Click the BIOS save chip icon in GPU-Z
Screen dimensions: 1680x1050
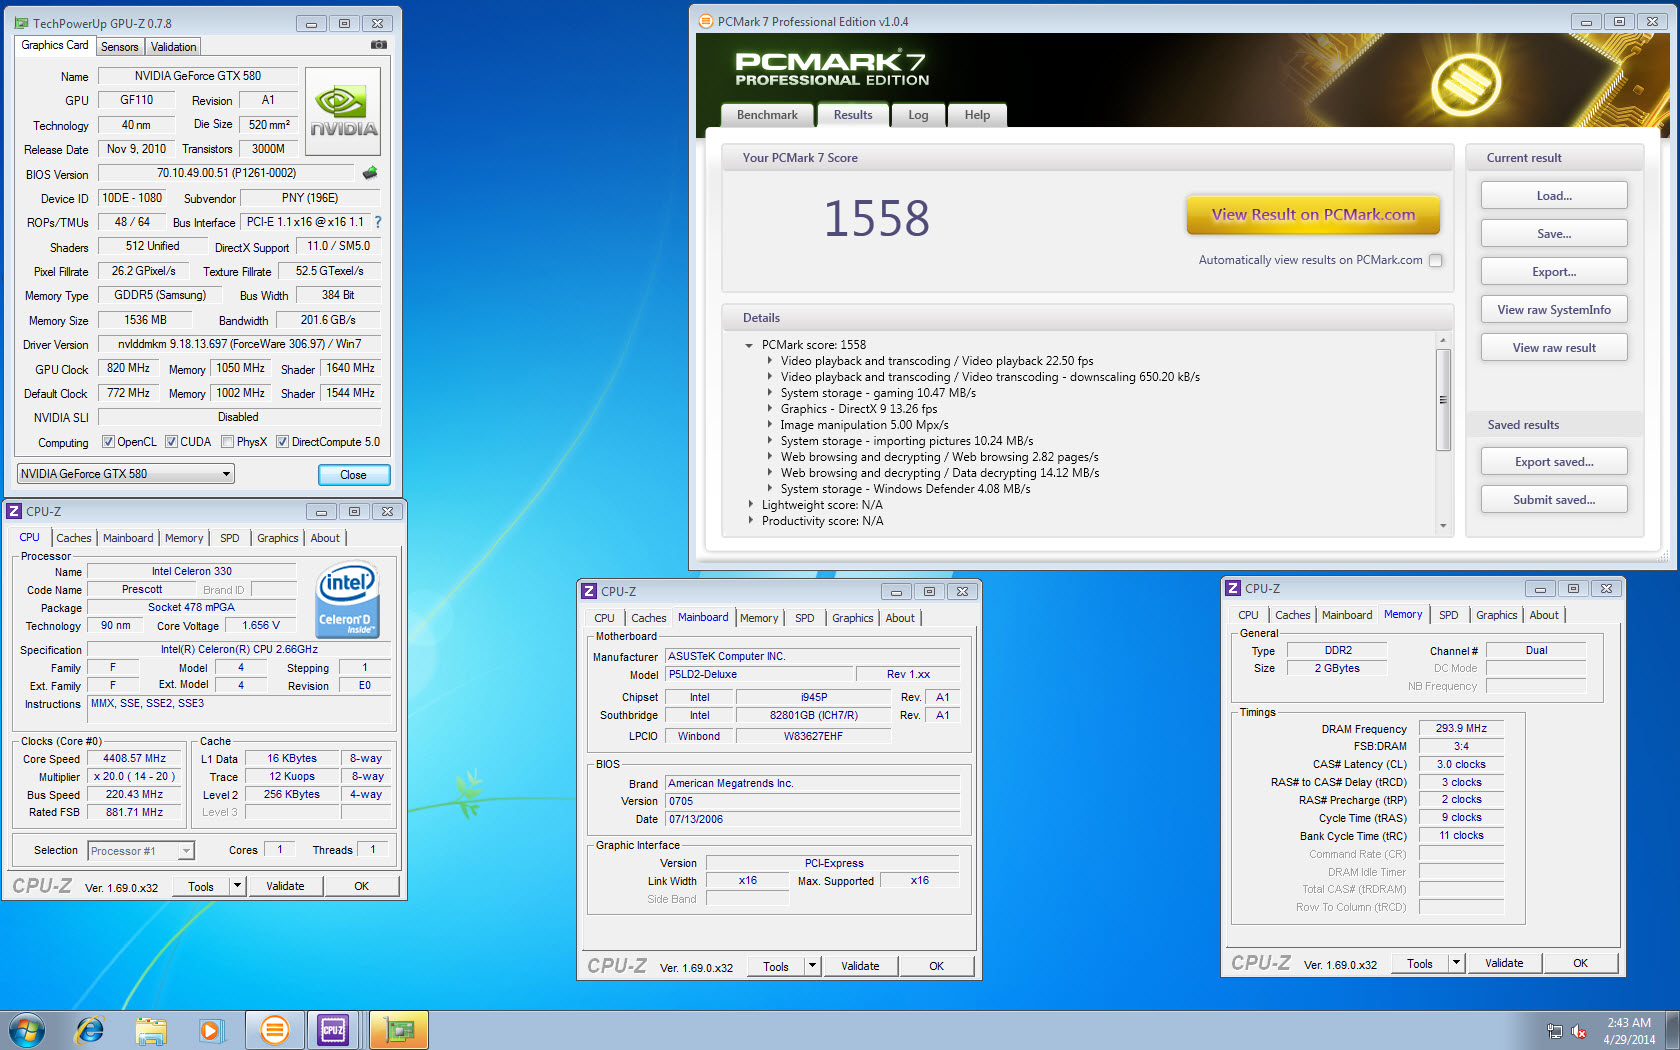tap(370, 173)
